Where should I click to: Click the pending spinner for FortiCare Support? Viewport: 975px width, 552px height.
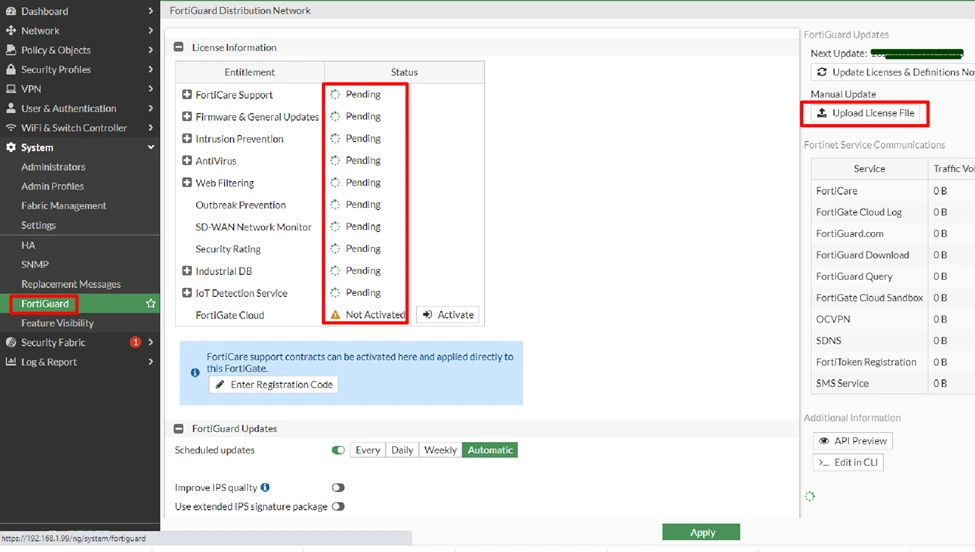335,94
